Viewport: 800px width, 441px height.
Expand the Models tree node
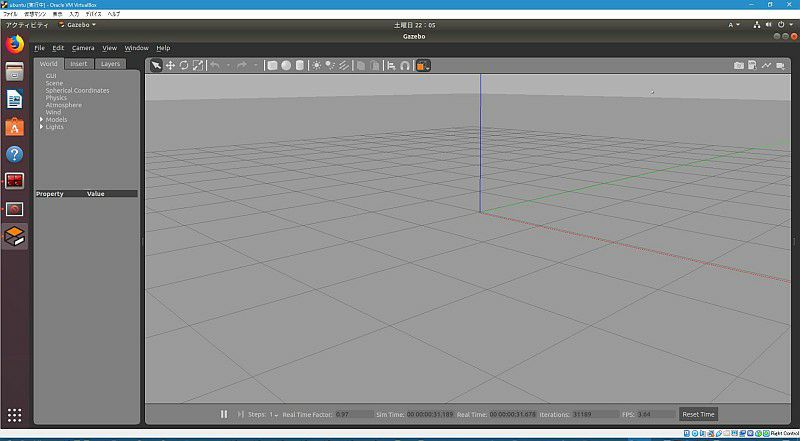coord(41,119)
